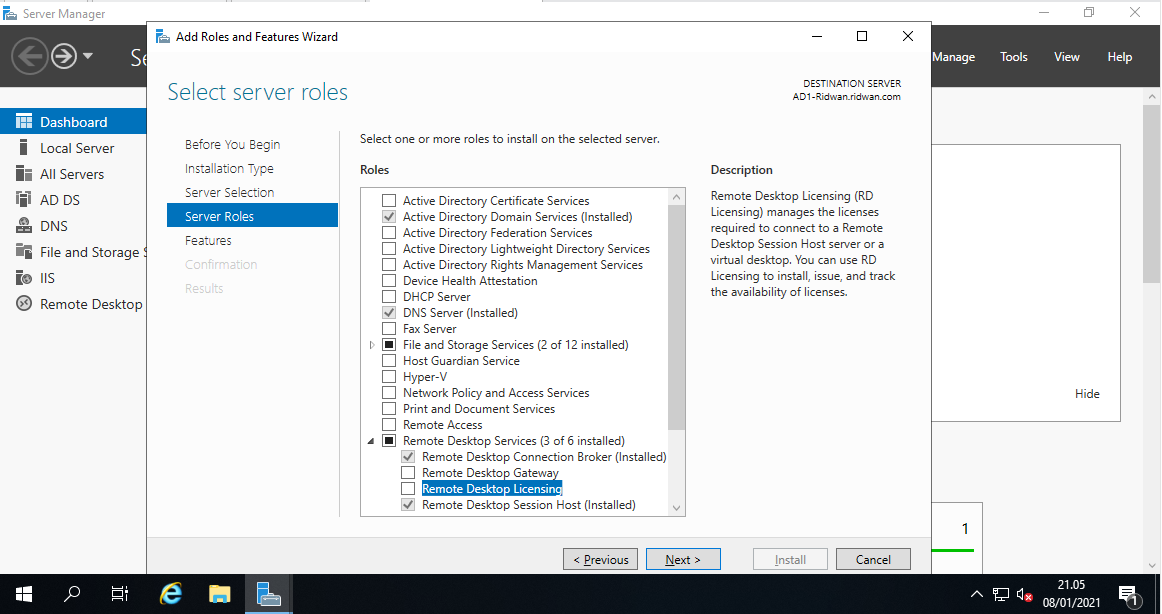Open the Tools menu

(x=1013, y=57)
